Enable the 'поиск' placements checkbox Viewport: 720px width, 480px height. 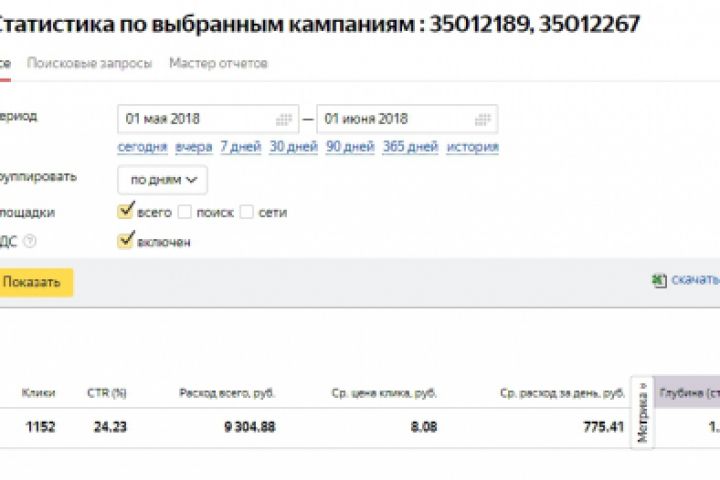[185, 212]
